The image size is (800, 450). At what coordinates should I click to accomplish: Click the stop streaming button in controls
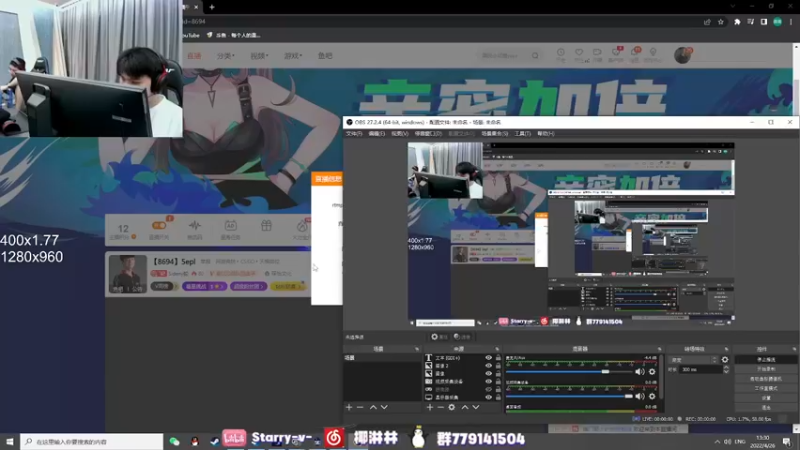766,360
